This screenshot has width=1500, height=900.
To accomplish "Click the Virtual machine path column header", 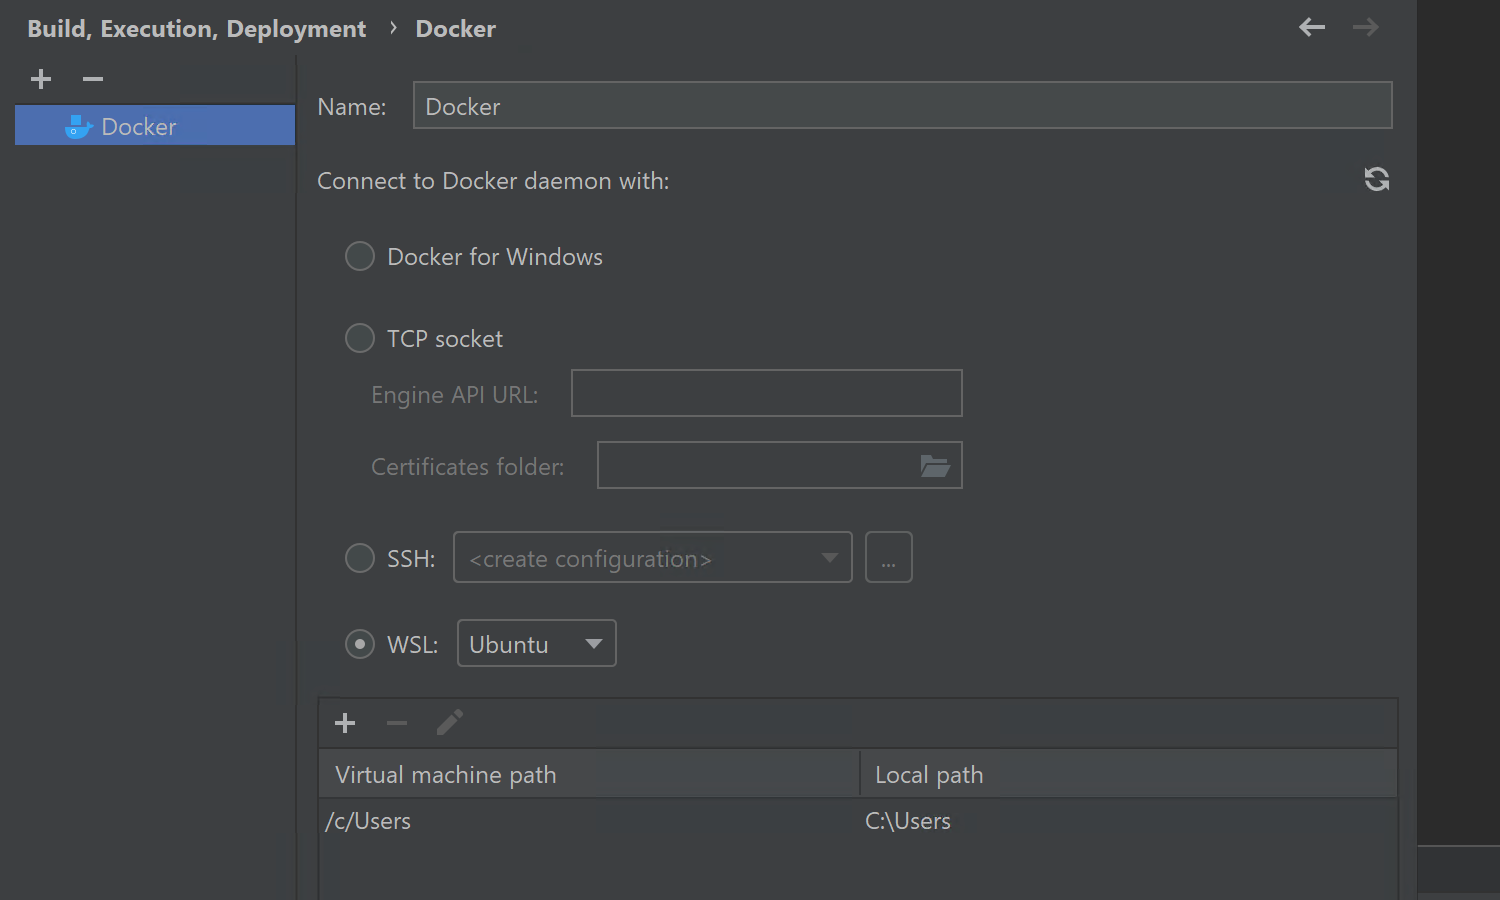I will 589,775.
